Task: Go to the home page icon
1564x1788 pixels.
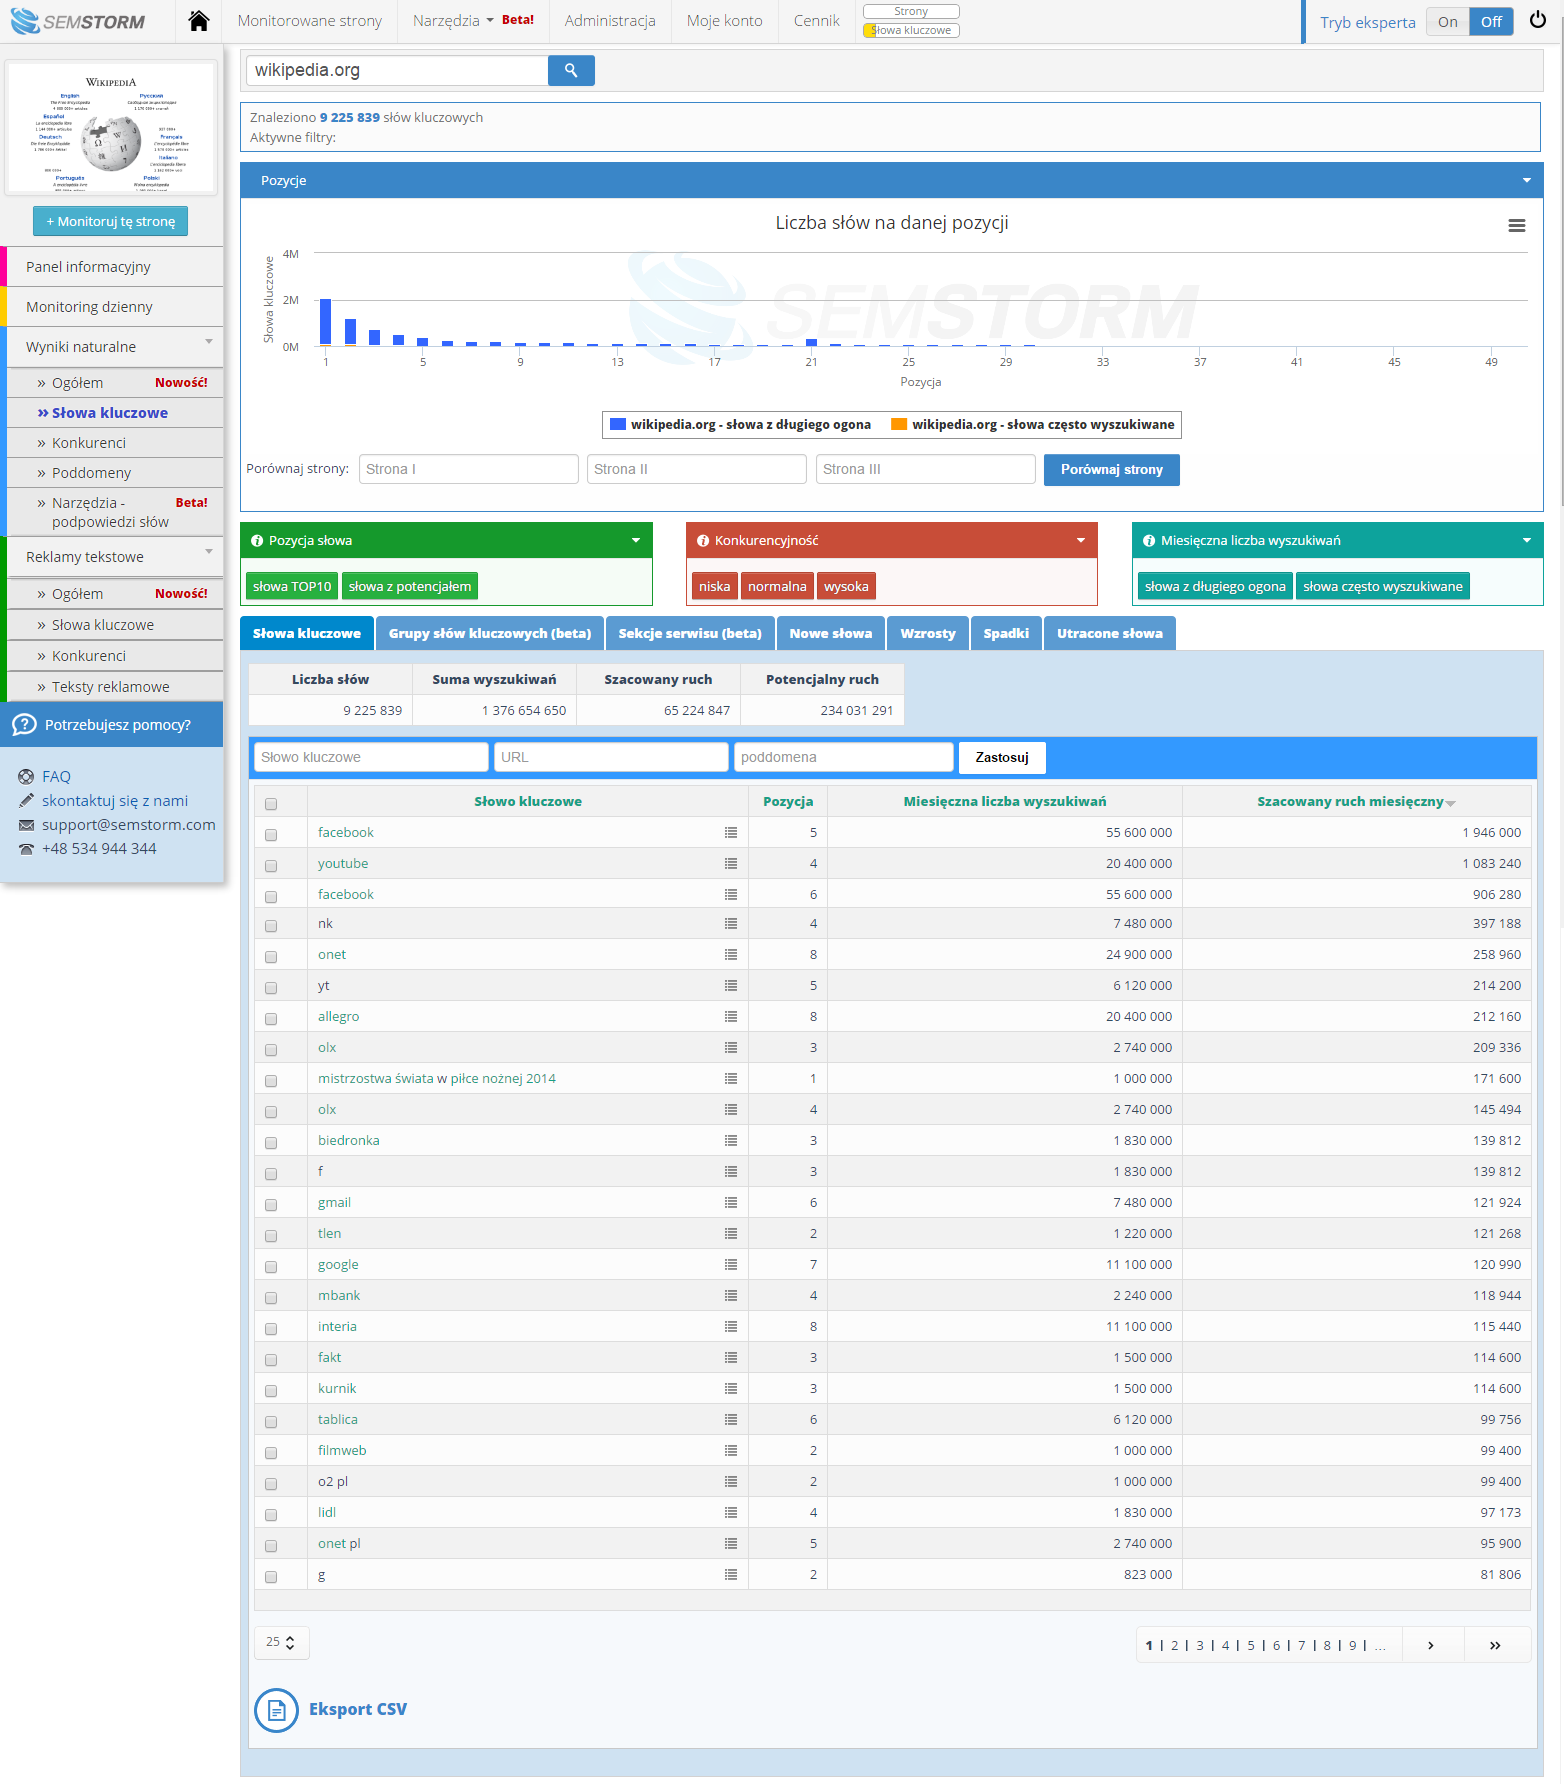Action: click(199, 21)
